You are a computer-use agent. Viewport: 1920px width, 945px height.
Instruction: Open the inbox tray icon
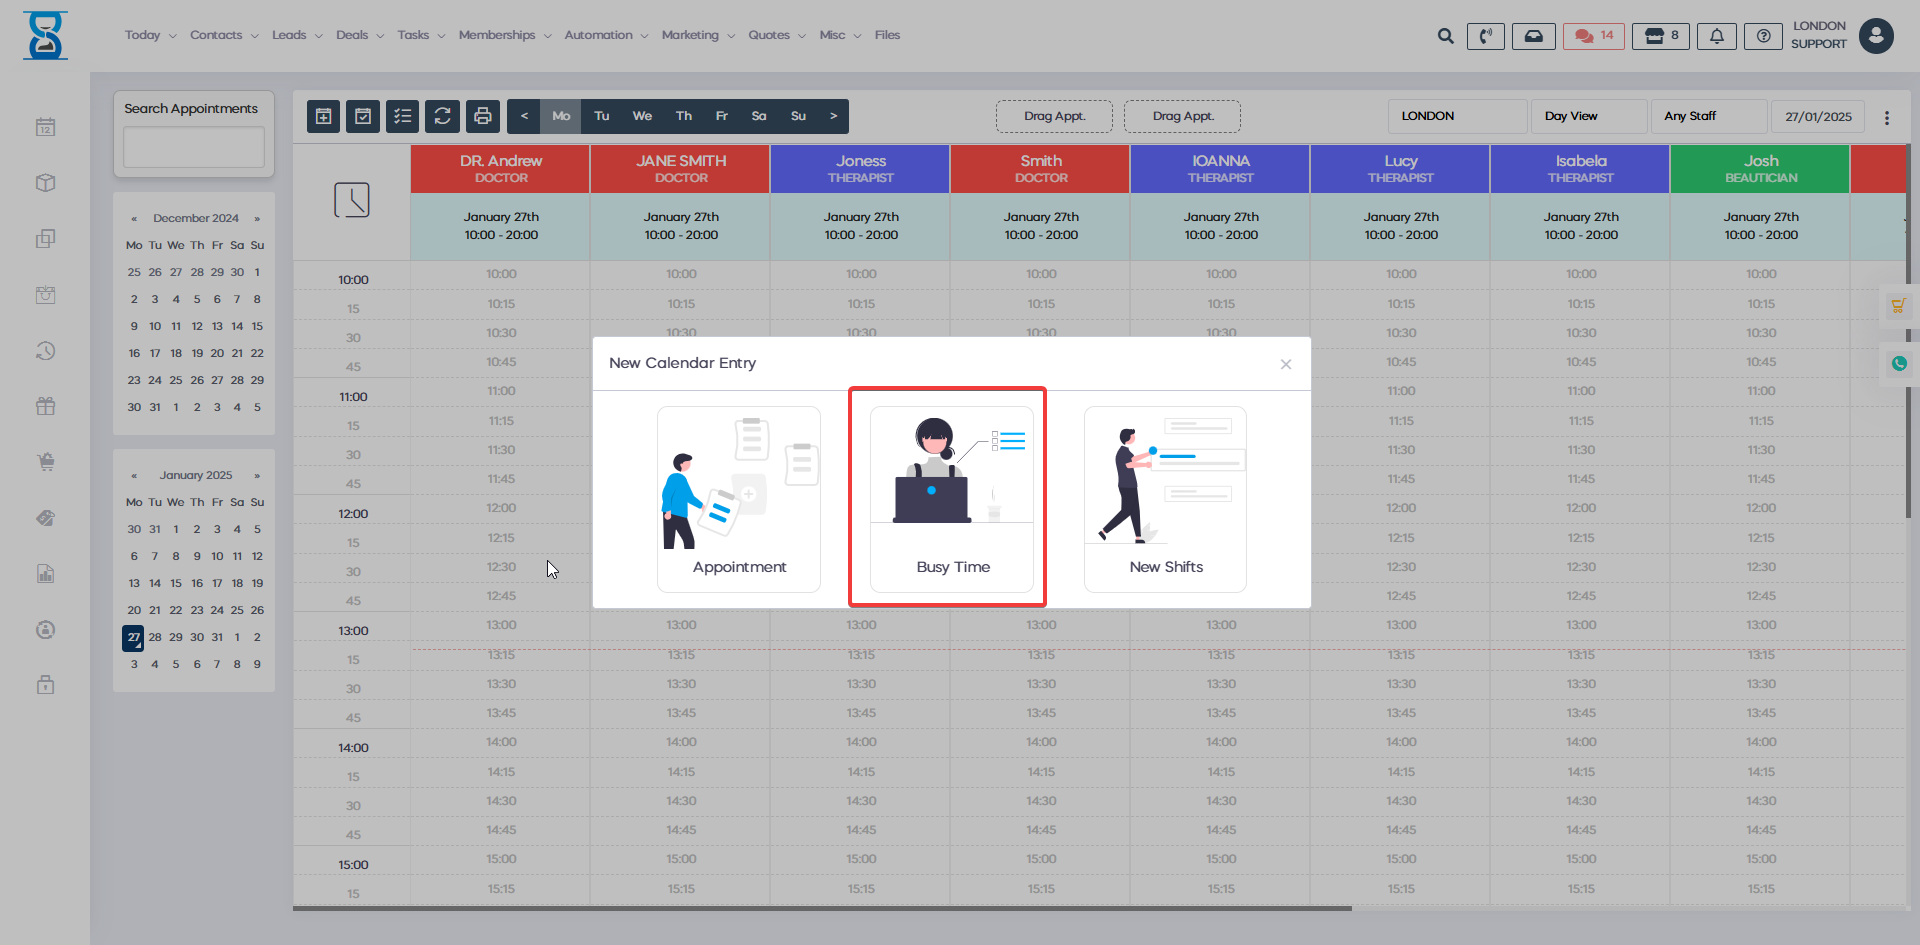pos(1533,36)
